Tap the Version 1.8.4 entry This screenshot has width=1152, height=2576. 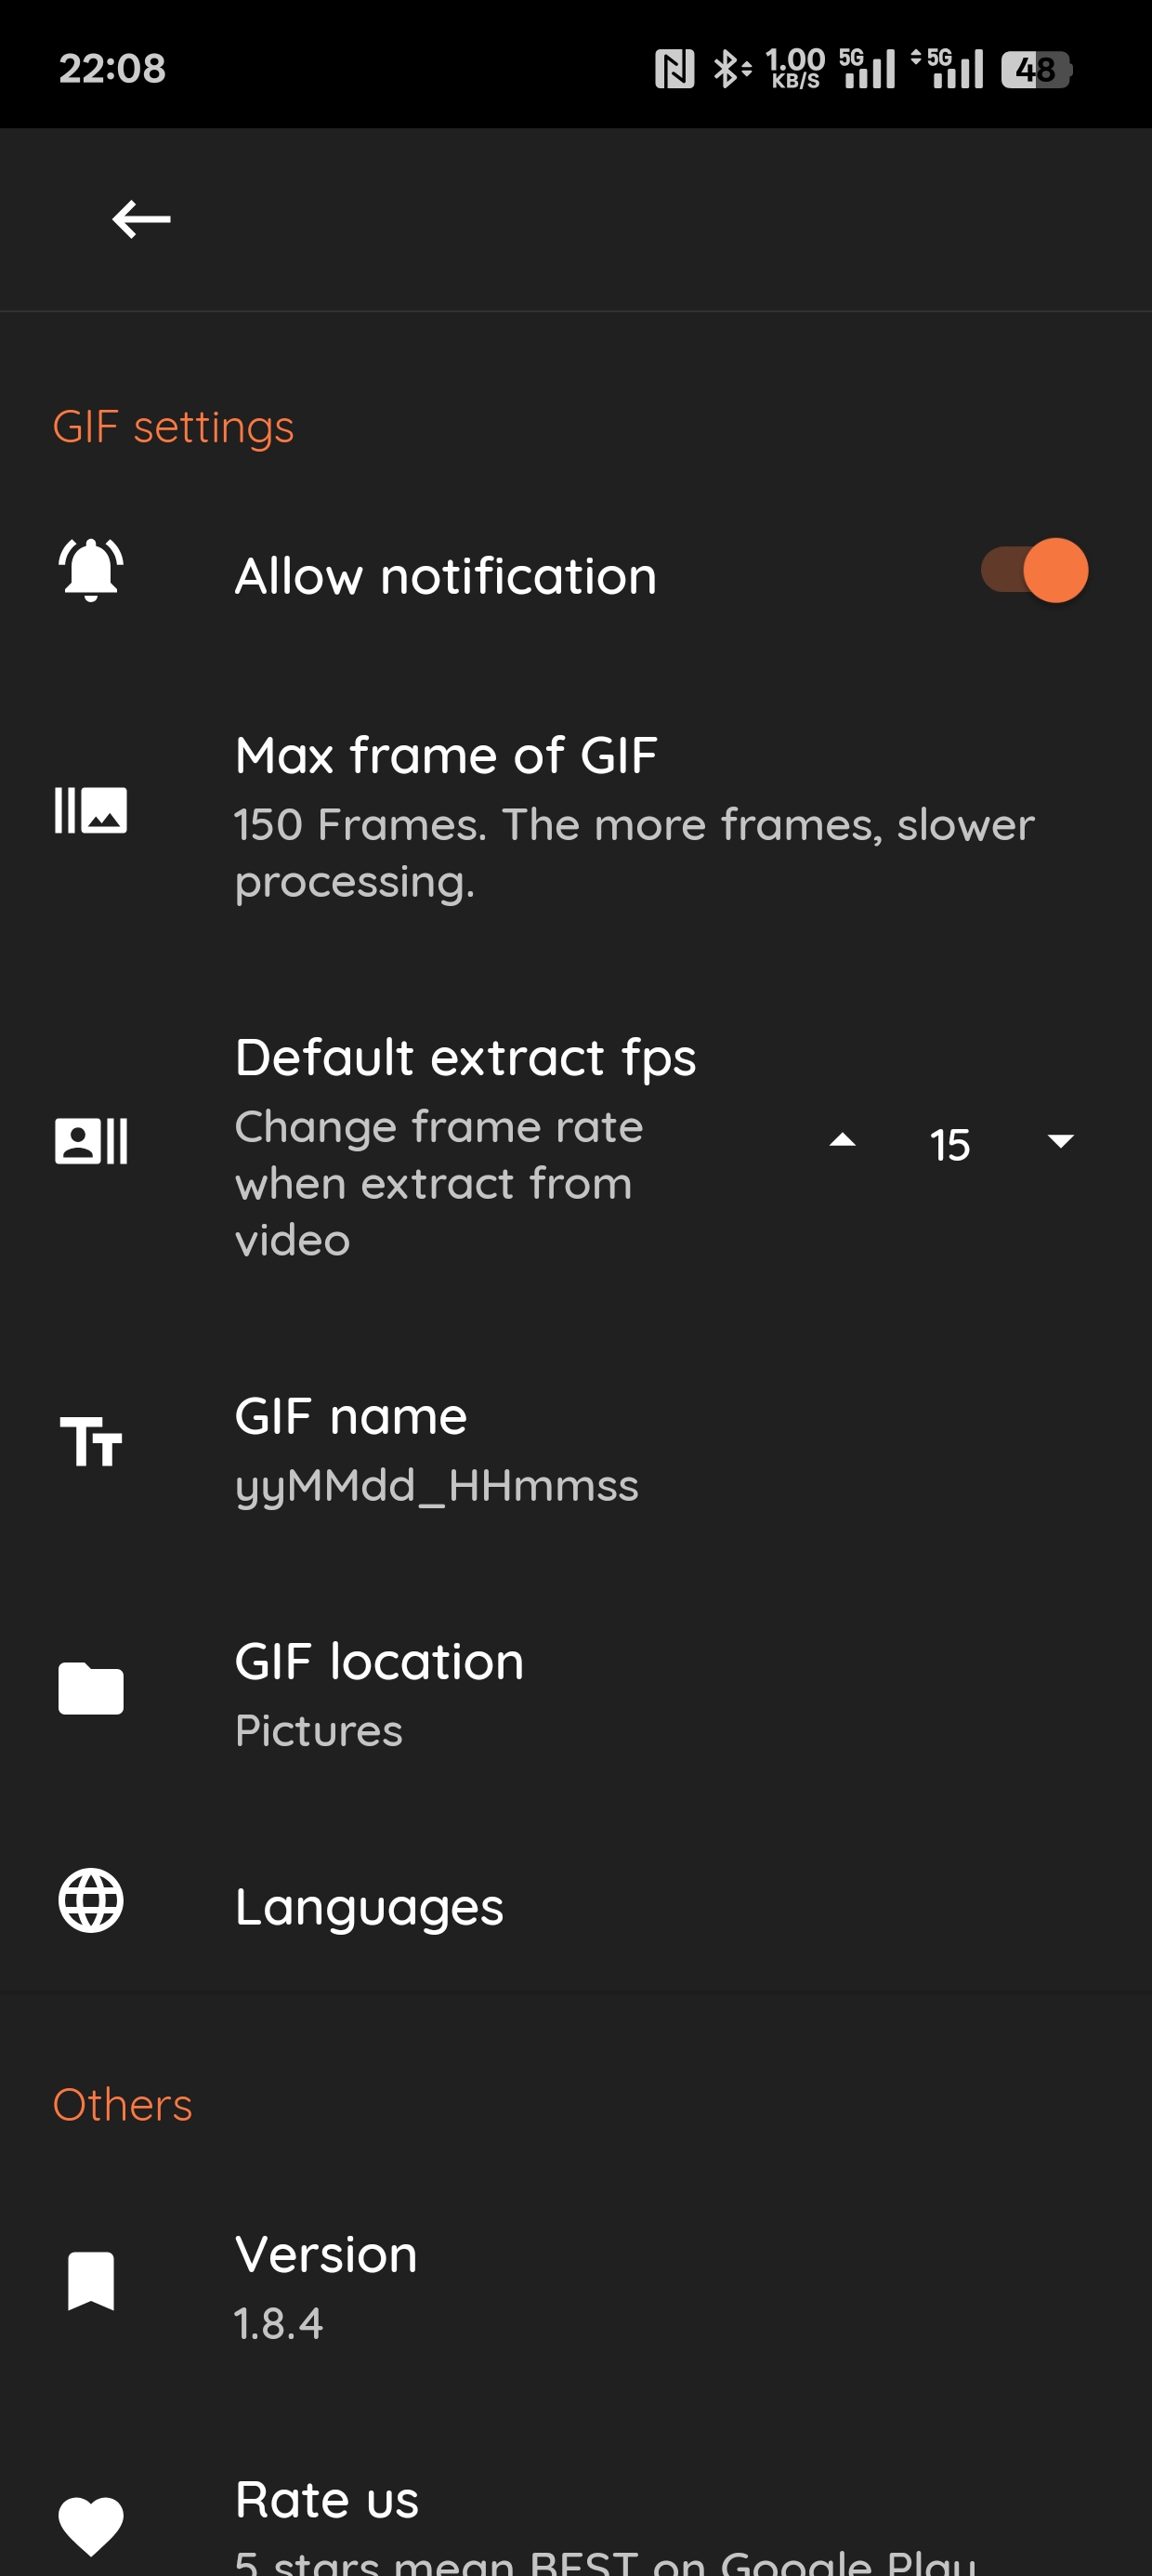(x=326, y=2286)
